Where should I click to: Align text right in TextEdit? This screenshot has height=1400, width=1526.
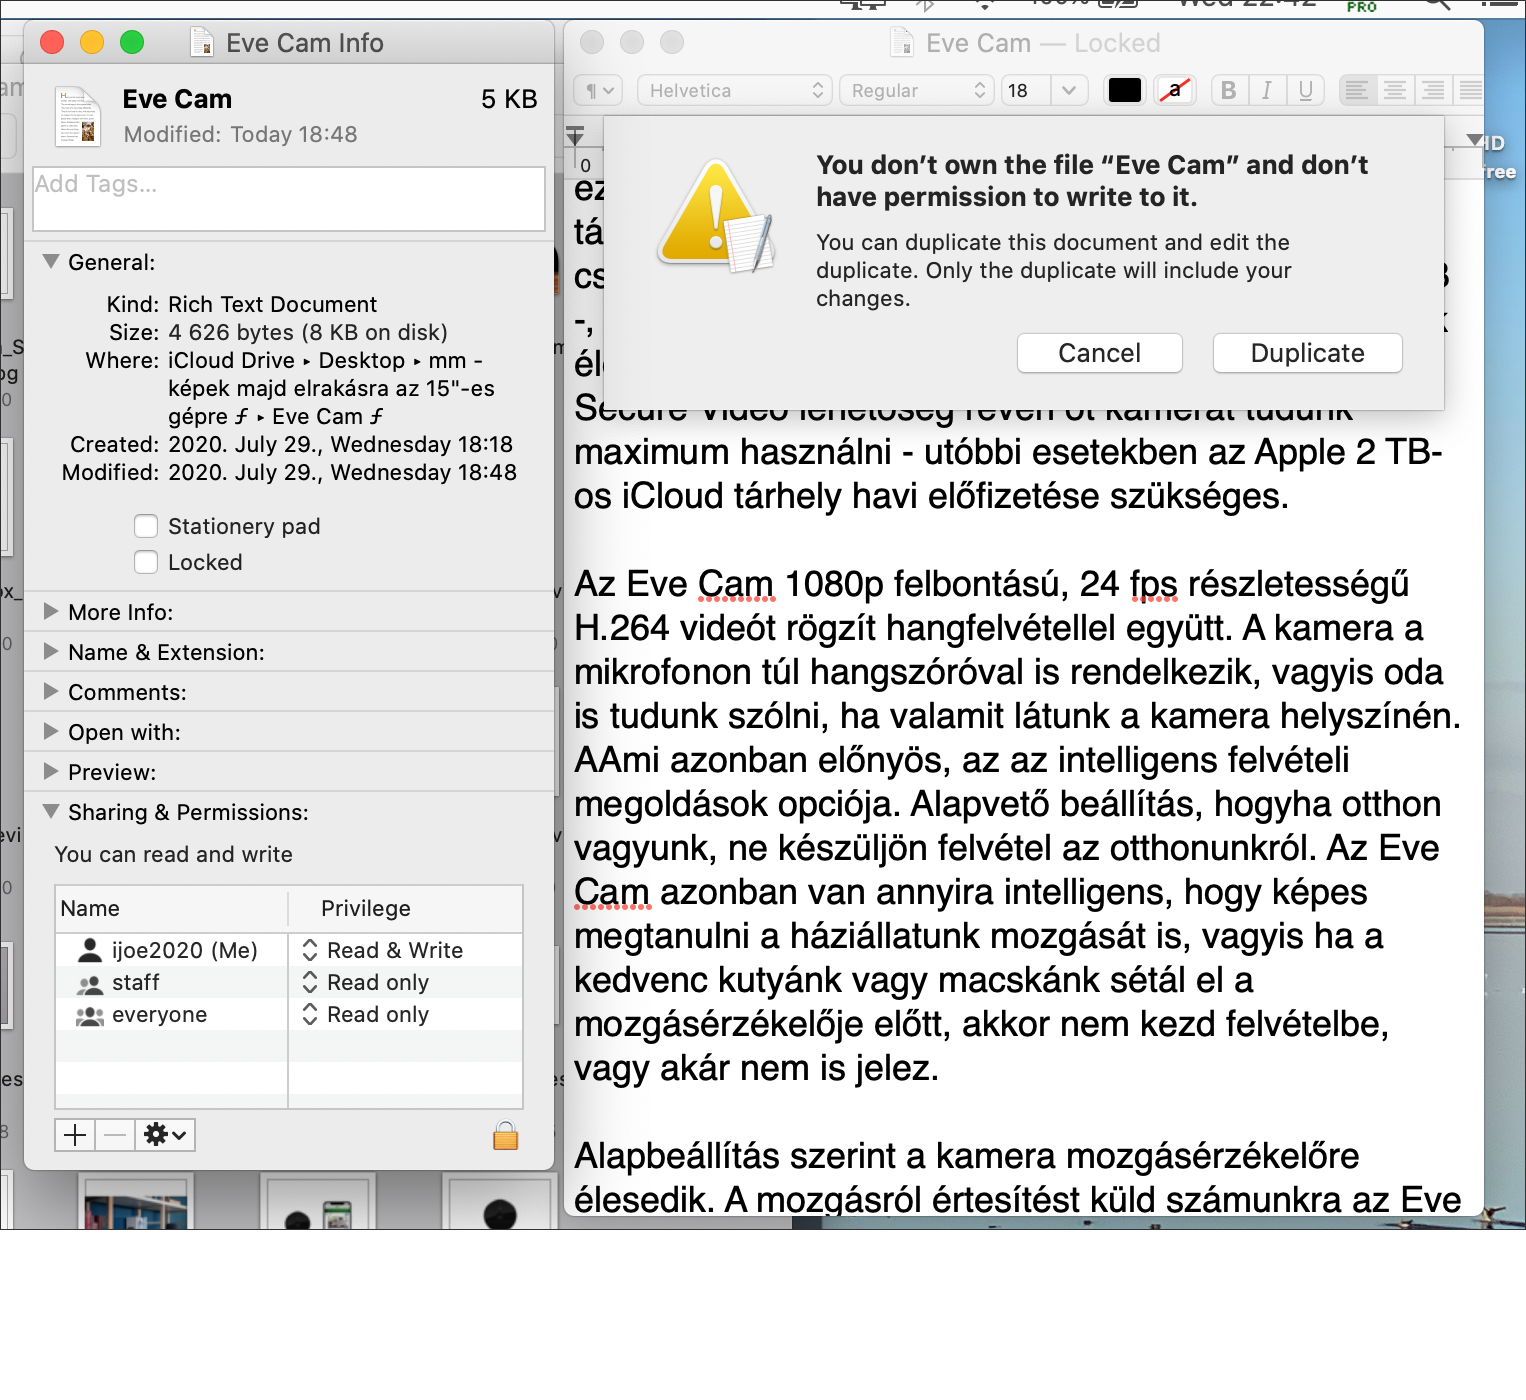click(1433, 91)
